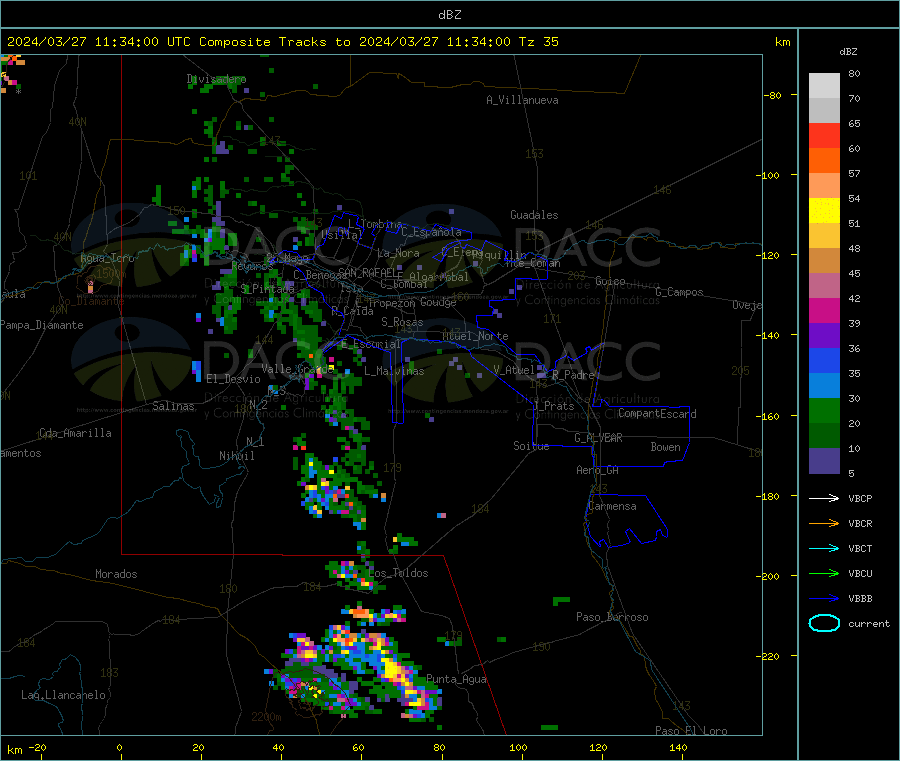
Task: Click the Morados map label
Action: (117, 574)
